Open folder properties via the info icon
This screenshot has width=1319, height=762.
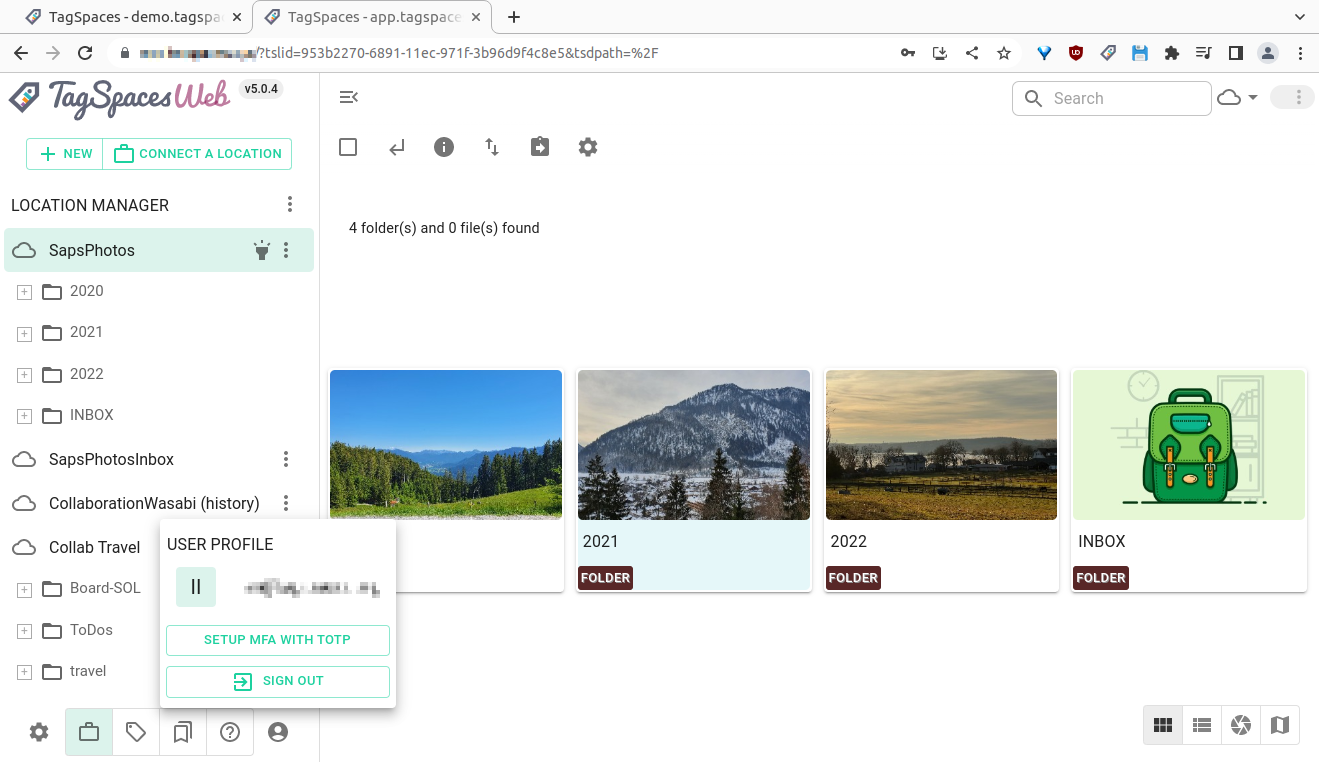[444, 147]
